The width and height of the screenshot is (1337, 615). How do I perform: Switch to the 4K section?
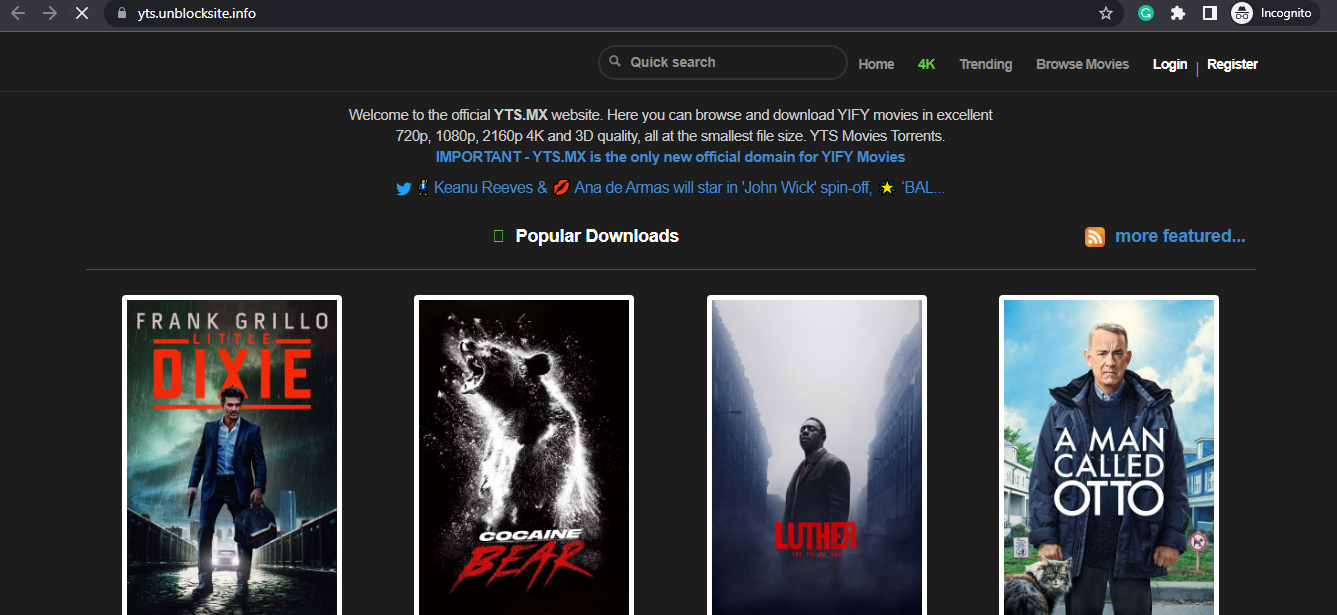926,63
